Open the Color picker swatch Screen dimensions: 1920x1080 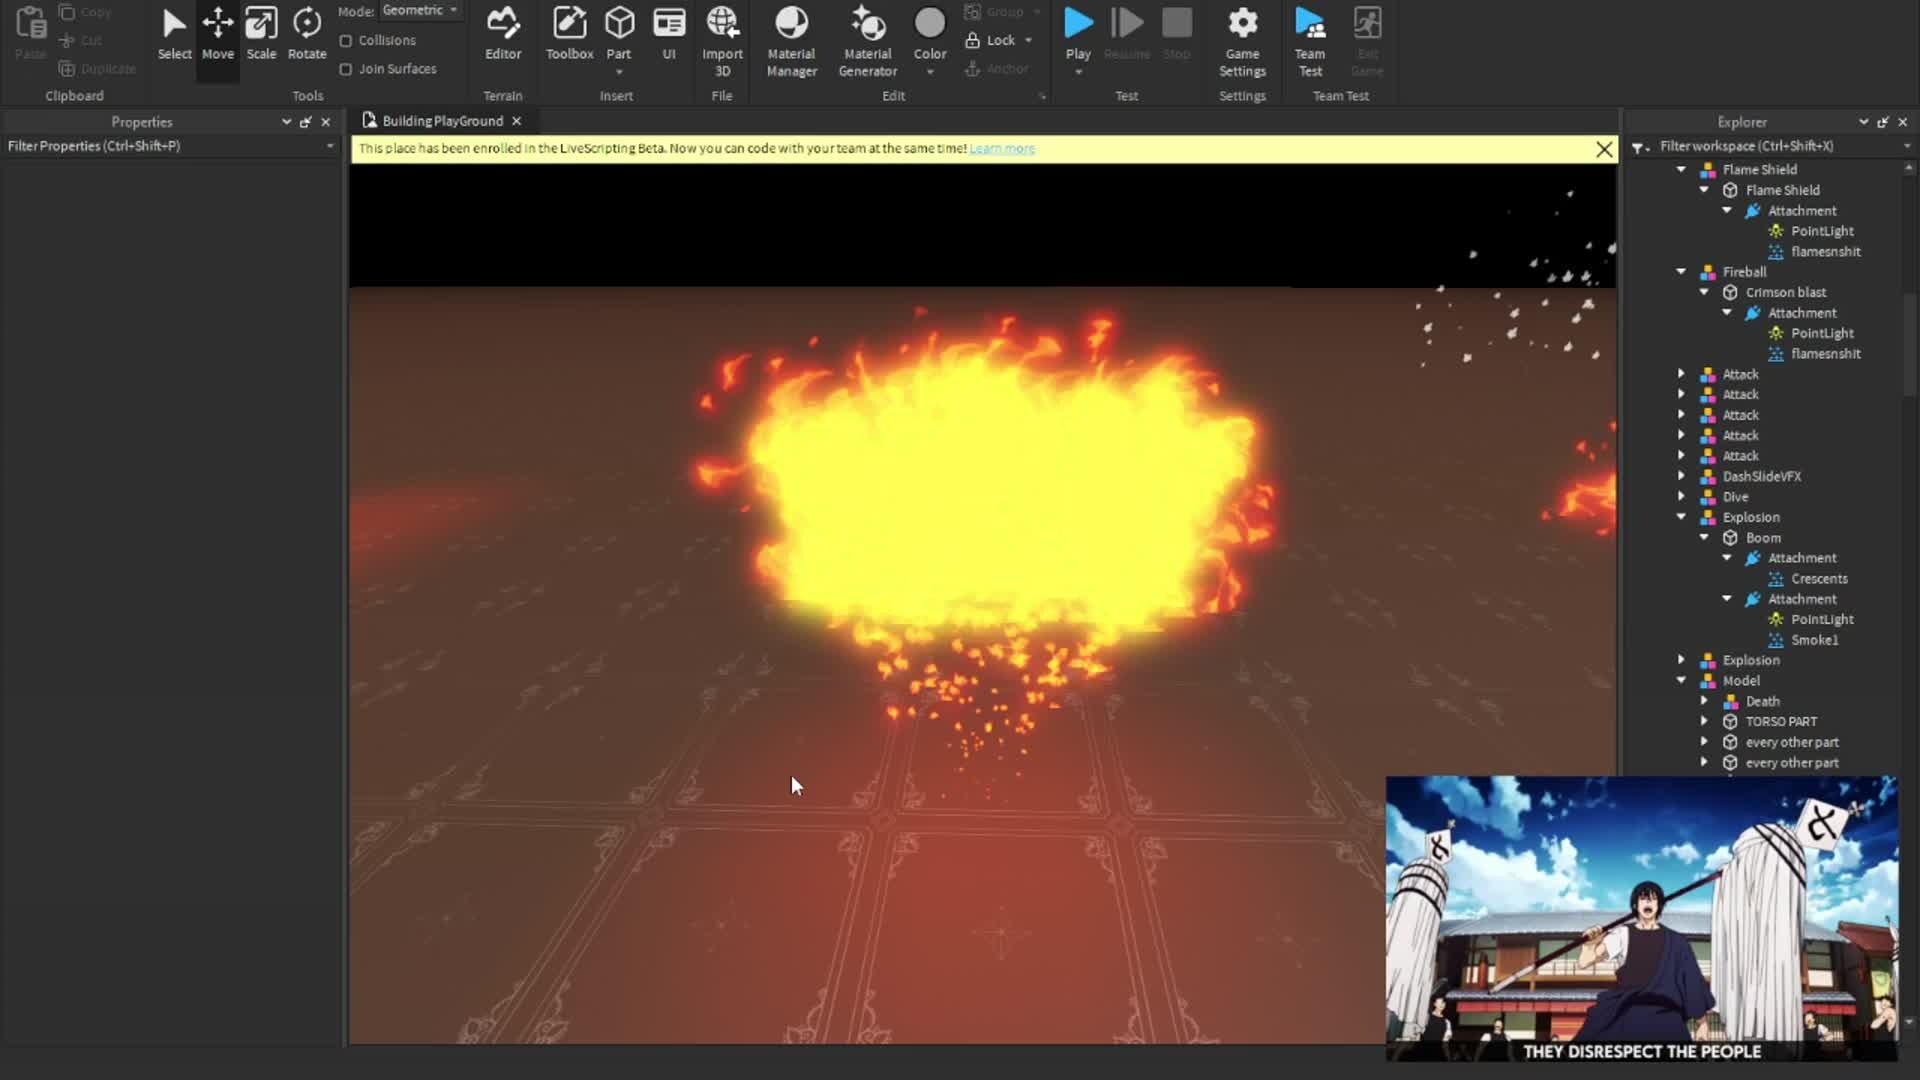coord(929,24)
